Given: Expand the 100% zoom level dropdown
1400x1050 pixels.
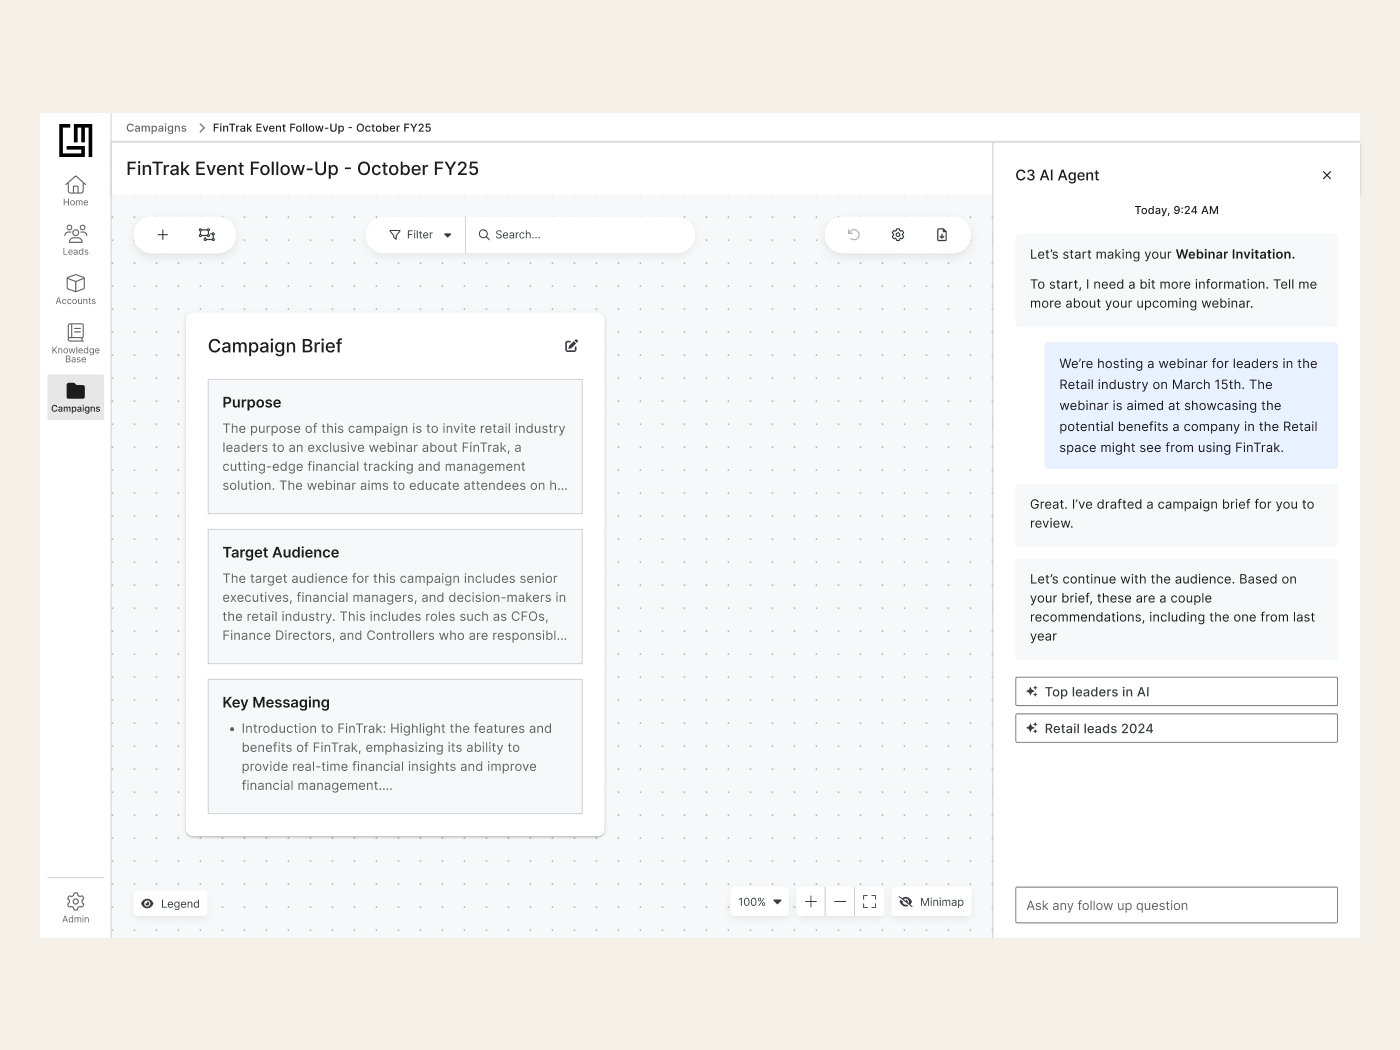Looking at the screenshot, I should click(x=760, y=902).
